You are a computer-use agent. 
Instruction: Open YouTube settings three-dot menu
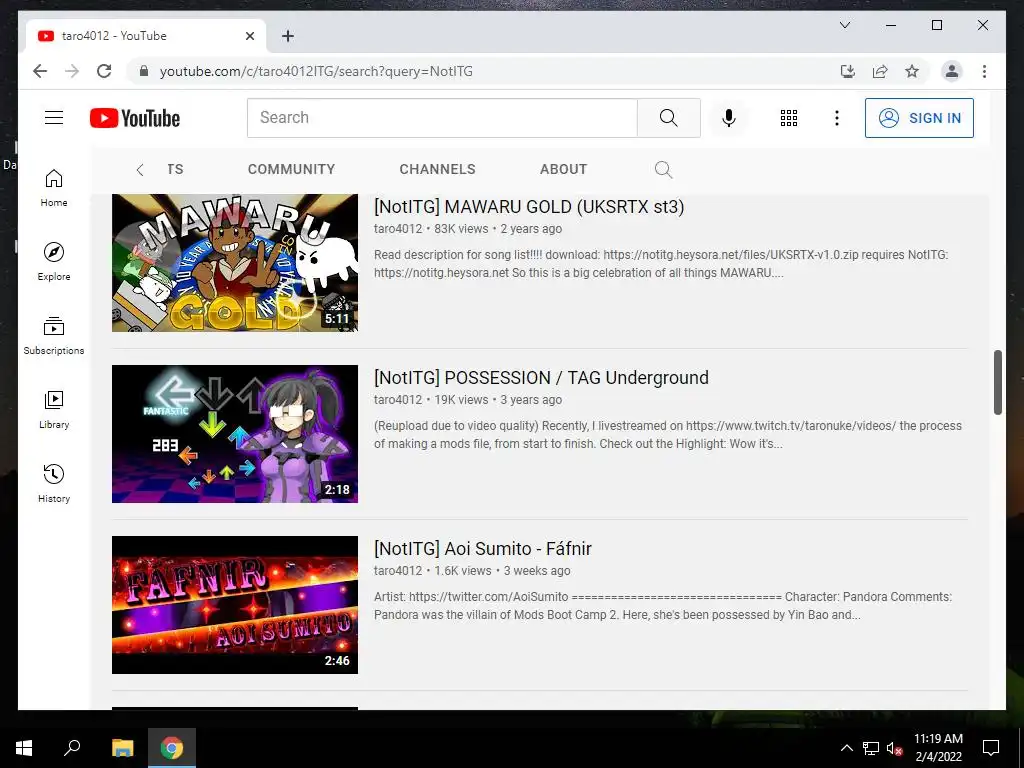tap(837, 118)
